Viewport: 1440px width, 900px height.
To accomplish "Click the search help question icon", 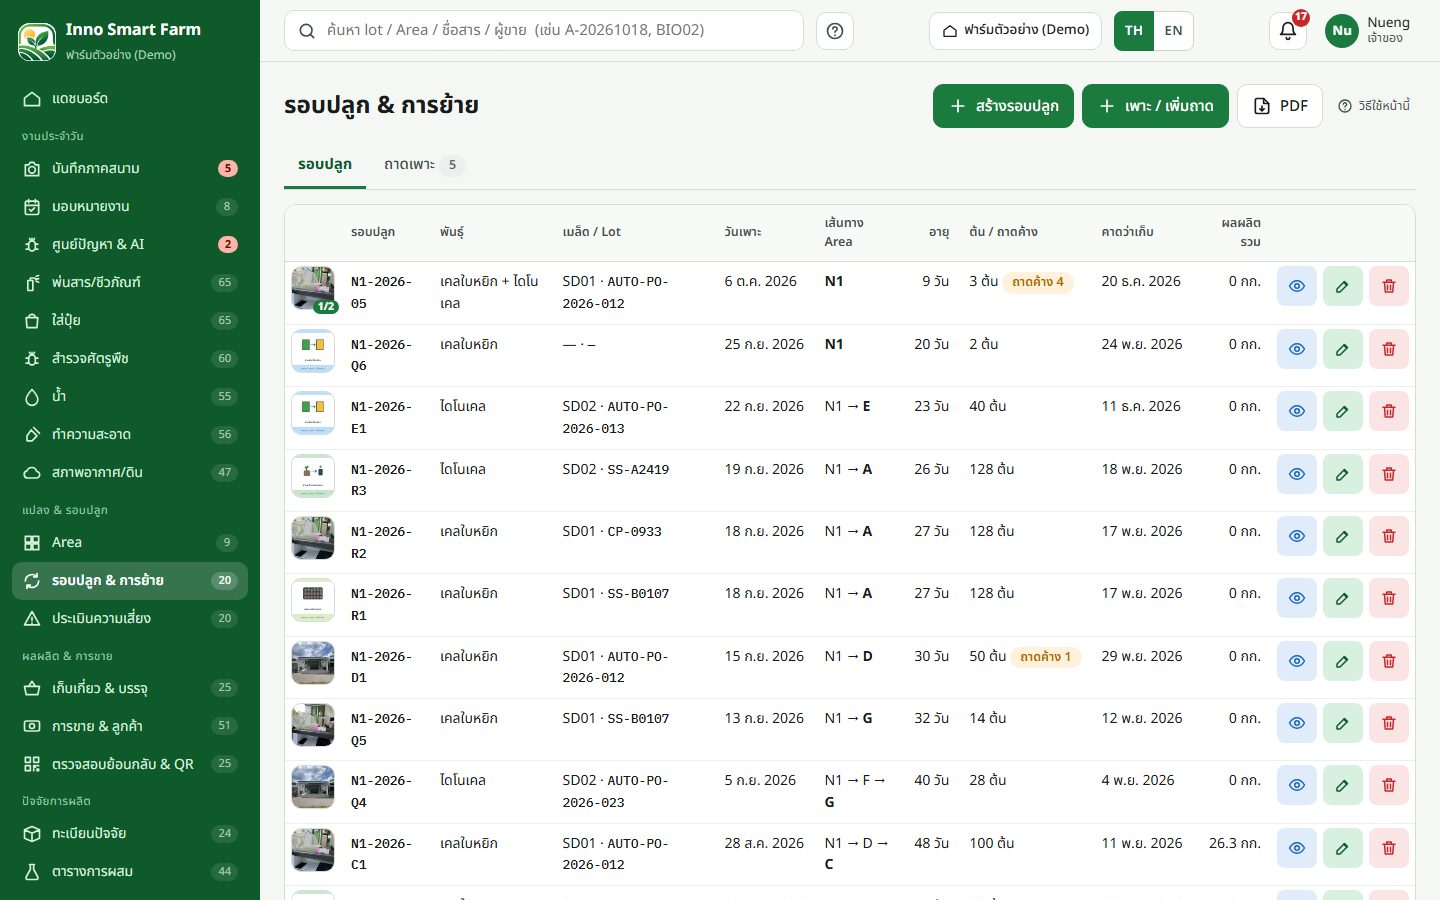I will click(x=835, y=31).
